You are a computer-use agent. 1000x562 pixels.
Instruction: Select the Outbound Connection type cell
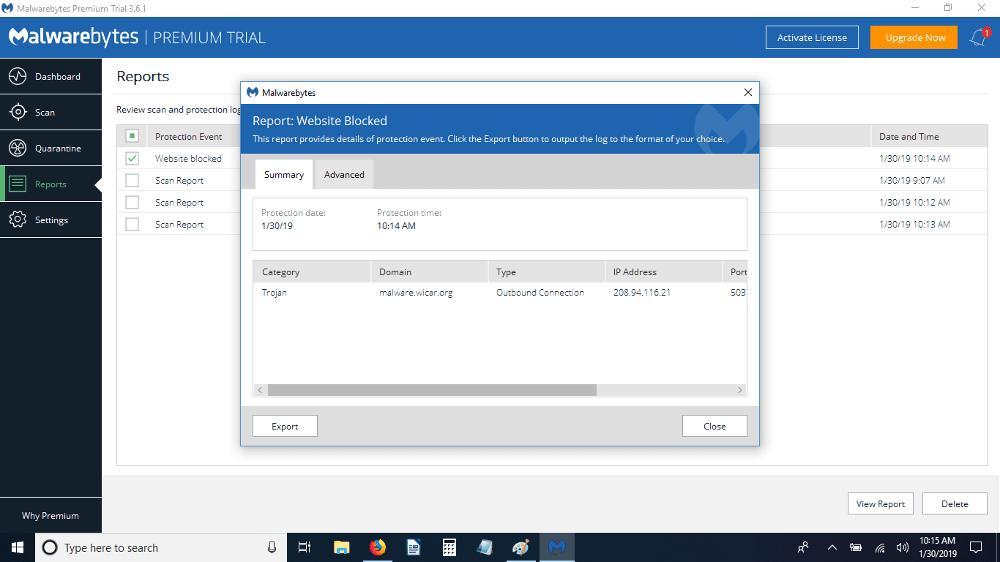click(x=540, y=293)
